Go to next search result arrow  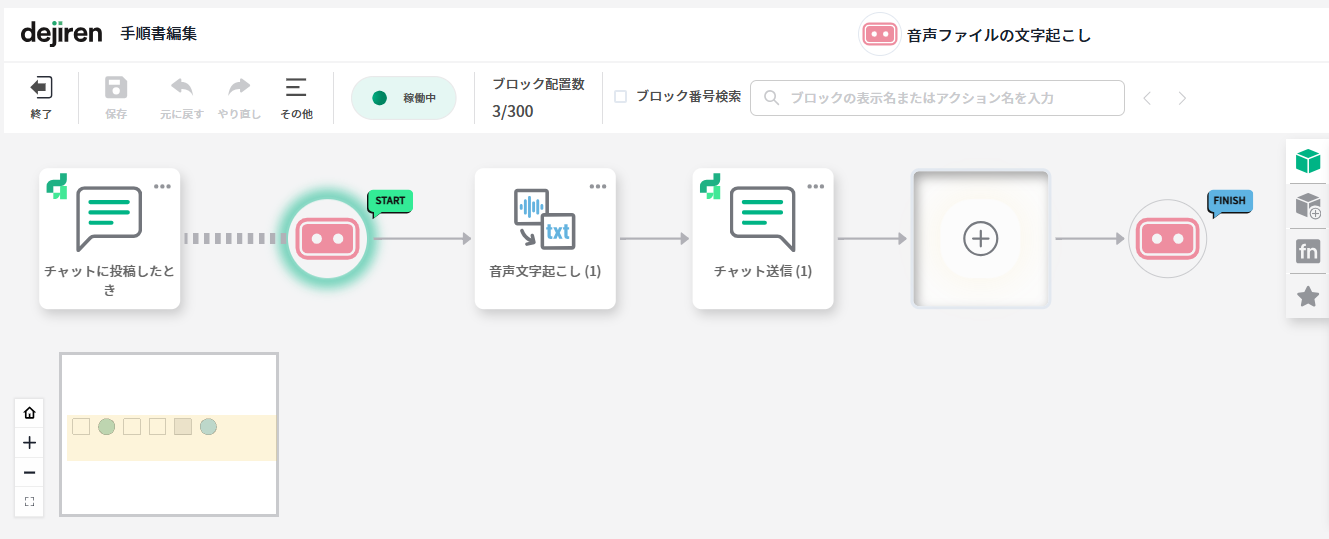pos(1182,98)
